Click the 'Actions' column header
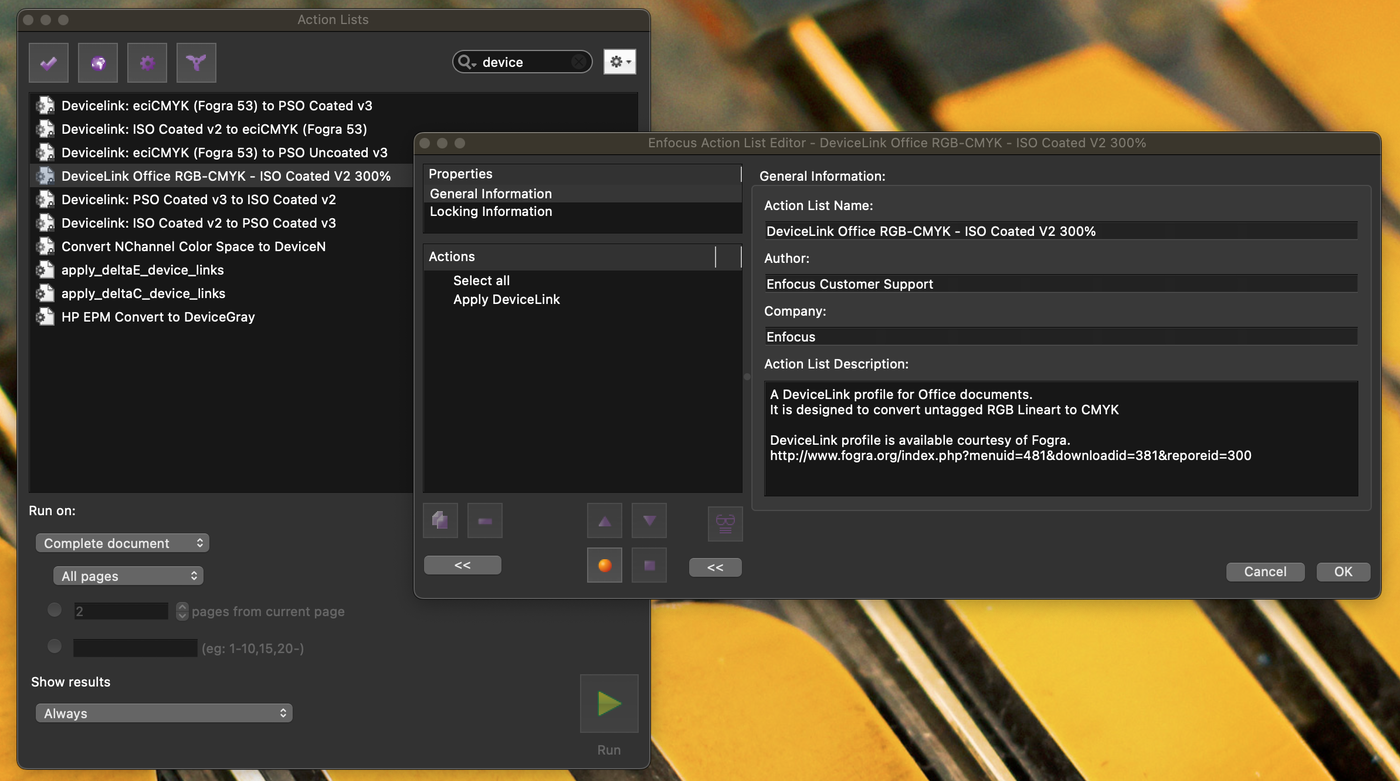Image resolution: width=1400 pixels, height=781 pixels. 570,257
